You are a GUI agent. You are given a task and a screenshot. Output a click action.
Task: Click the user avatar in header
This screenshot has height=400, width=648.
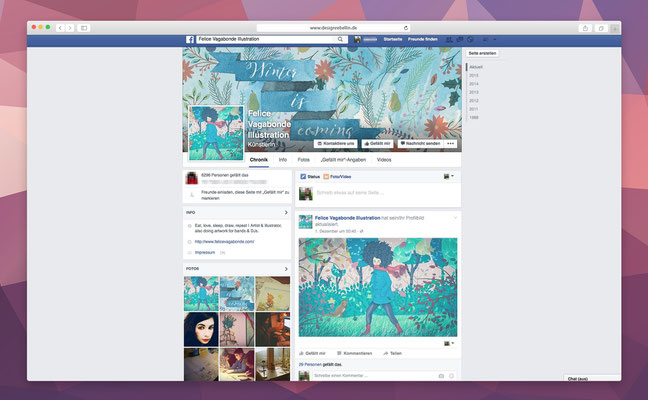[x=357, y=39]
